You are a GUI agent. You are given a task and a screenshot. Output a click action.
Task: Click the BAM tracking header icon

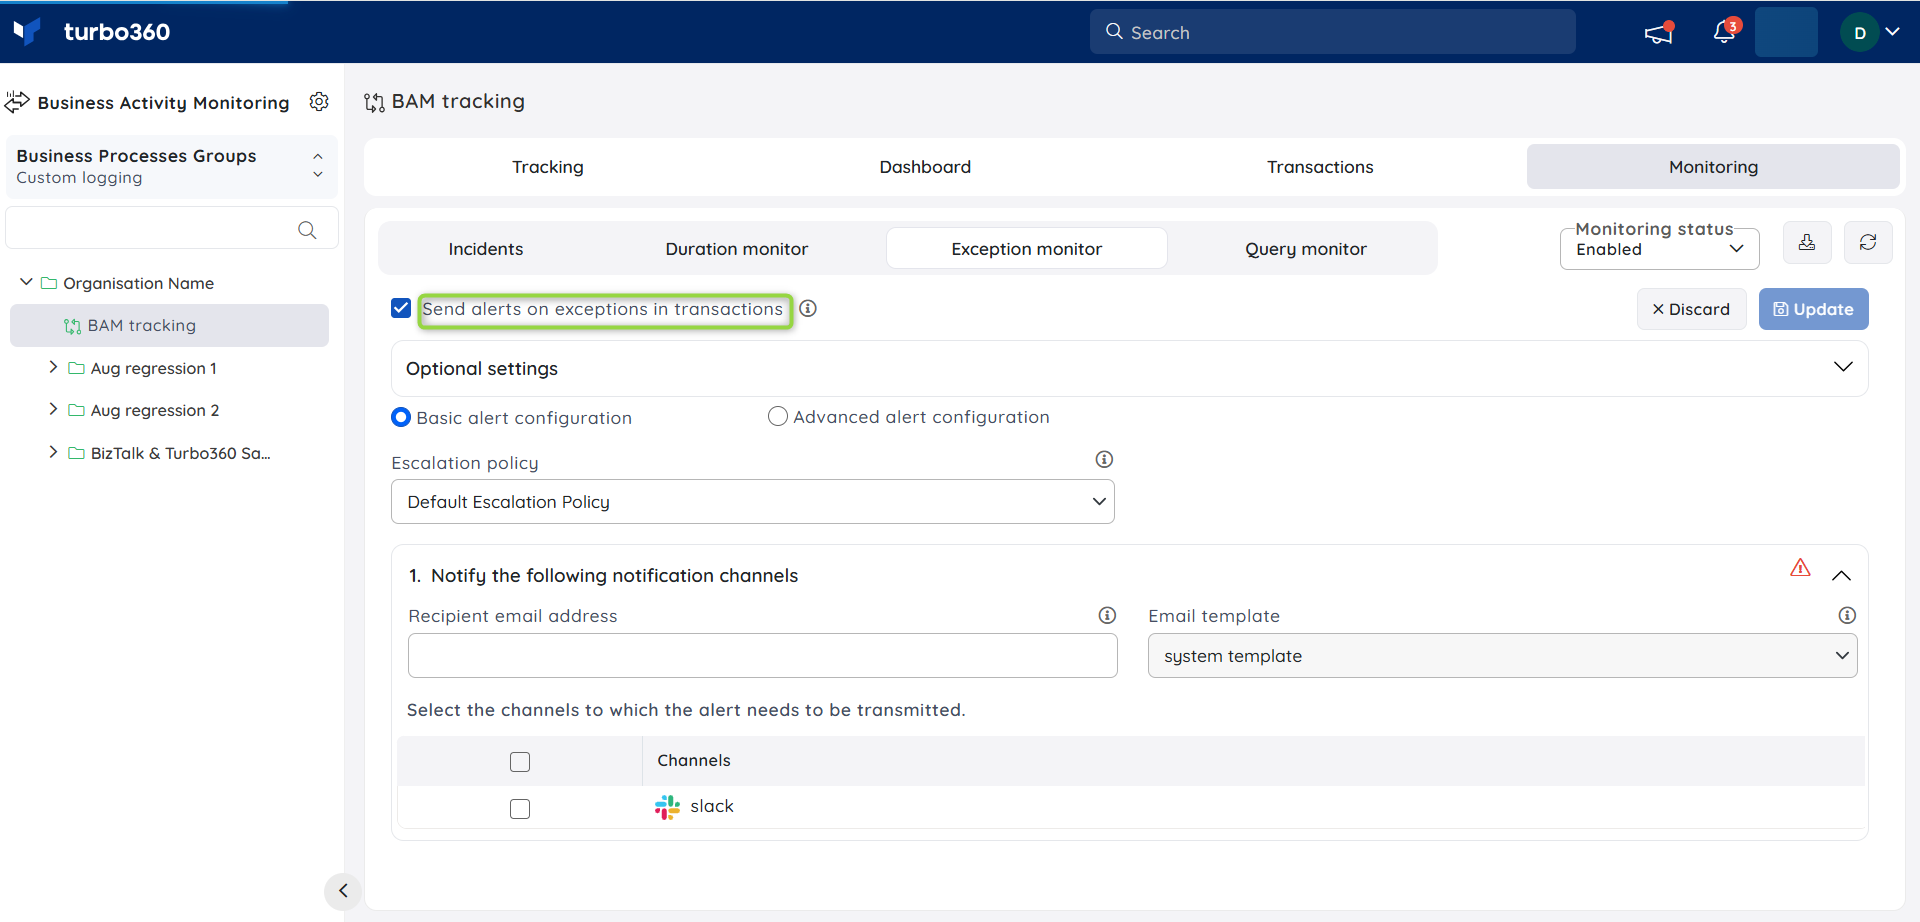[374, 102]
